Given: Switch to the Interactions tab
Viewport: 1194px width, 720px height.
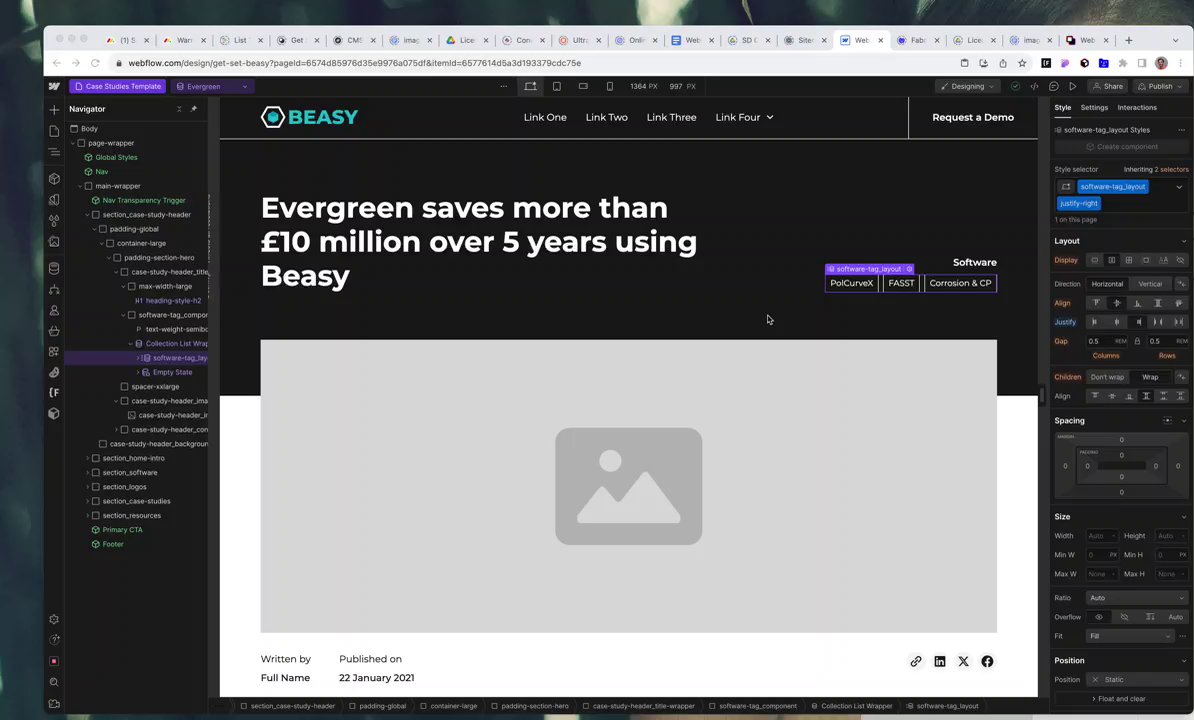Looking at the screenshot, I should [x=1137, y=107].
